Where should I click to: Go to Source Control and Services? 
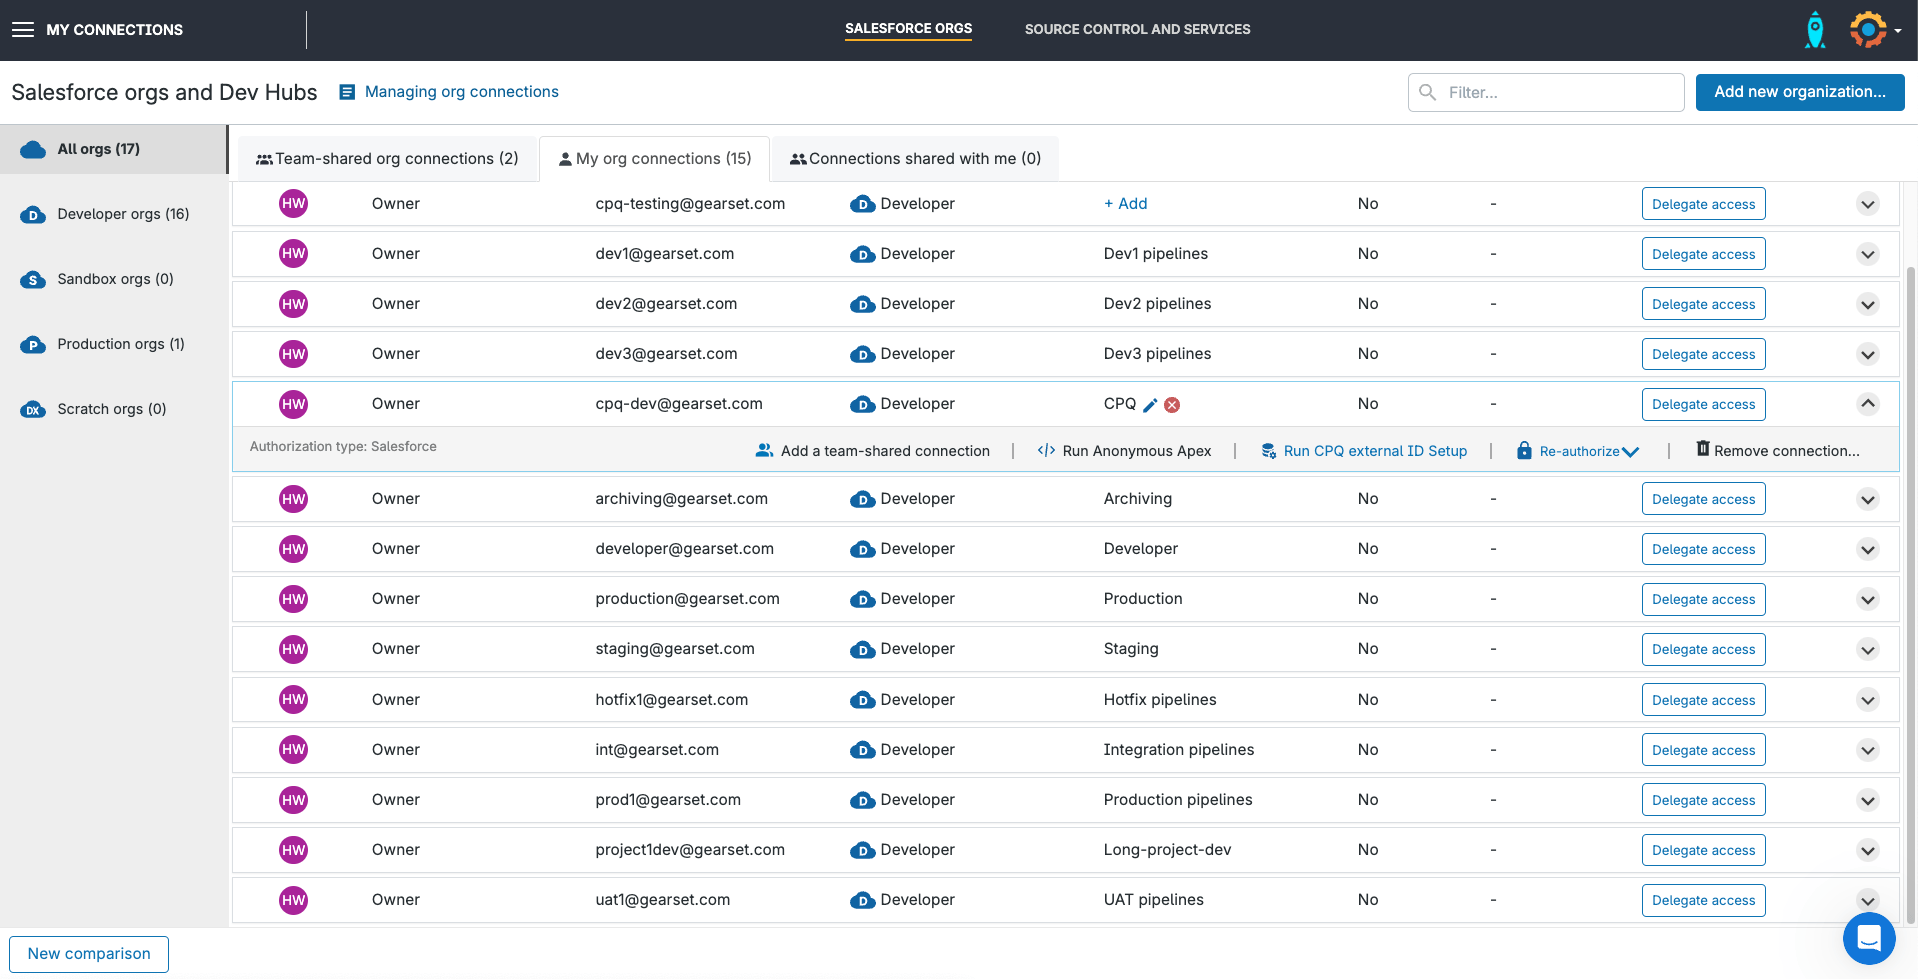[x=1137, y=30]
